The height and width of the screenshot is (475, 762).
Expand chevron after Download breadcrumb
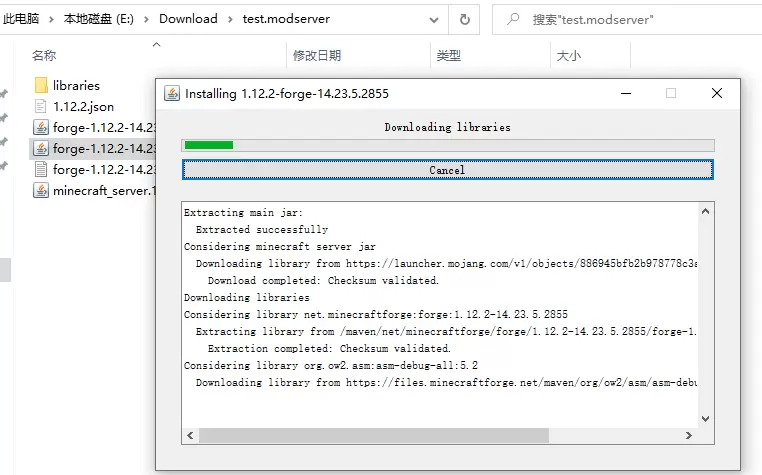point(230,20)
